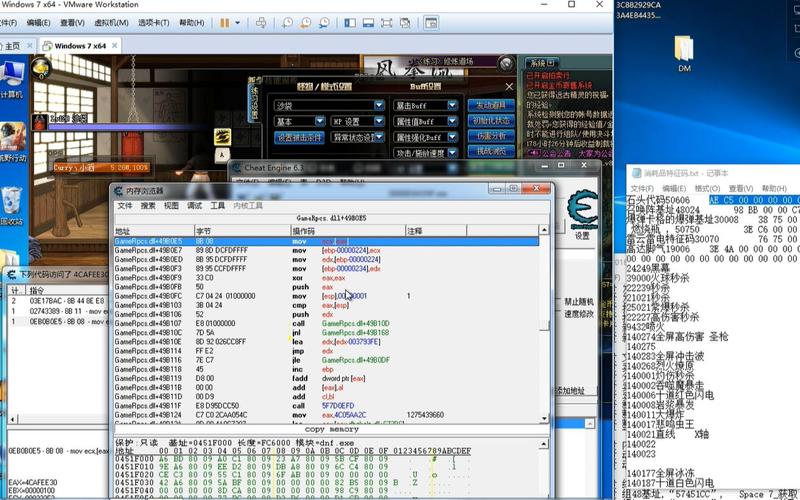Open the VMware 选项卡(T) menu
800x500 pixels.
[x=154, y=23]
